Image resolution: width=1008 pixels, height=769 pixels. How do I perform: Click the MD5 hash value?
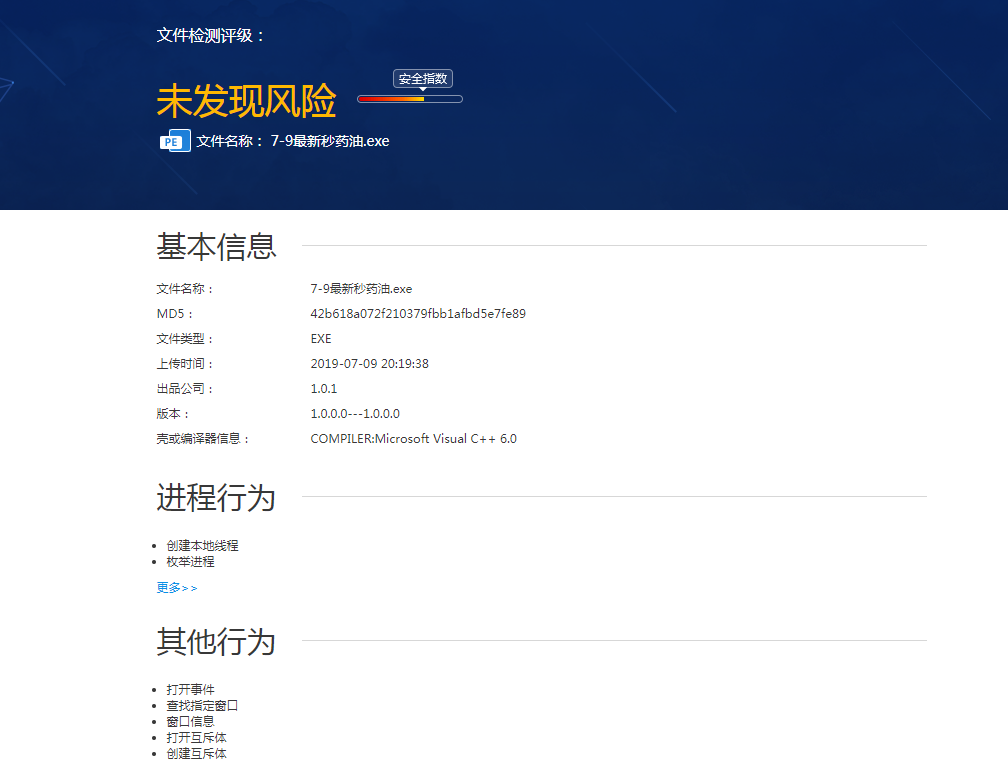pyautogui.click(x=418, y=314)
